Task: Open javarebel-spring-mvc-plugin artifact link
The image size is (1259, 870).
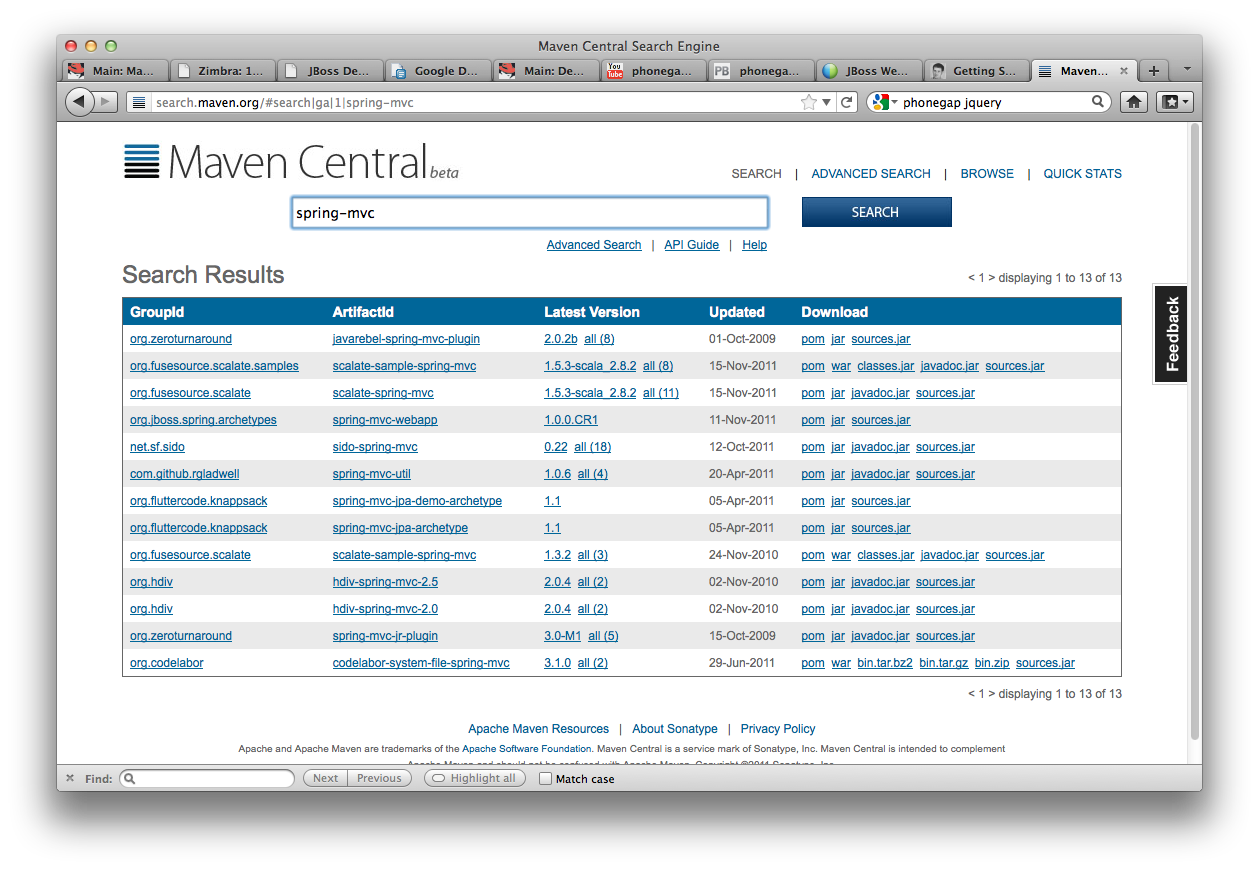Action: (x=407, y=339)
